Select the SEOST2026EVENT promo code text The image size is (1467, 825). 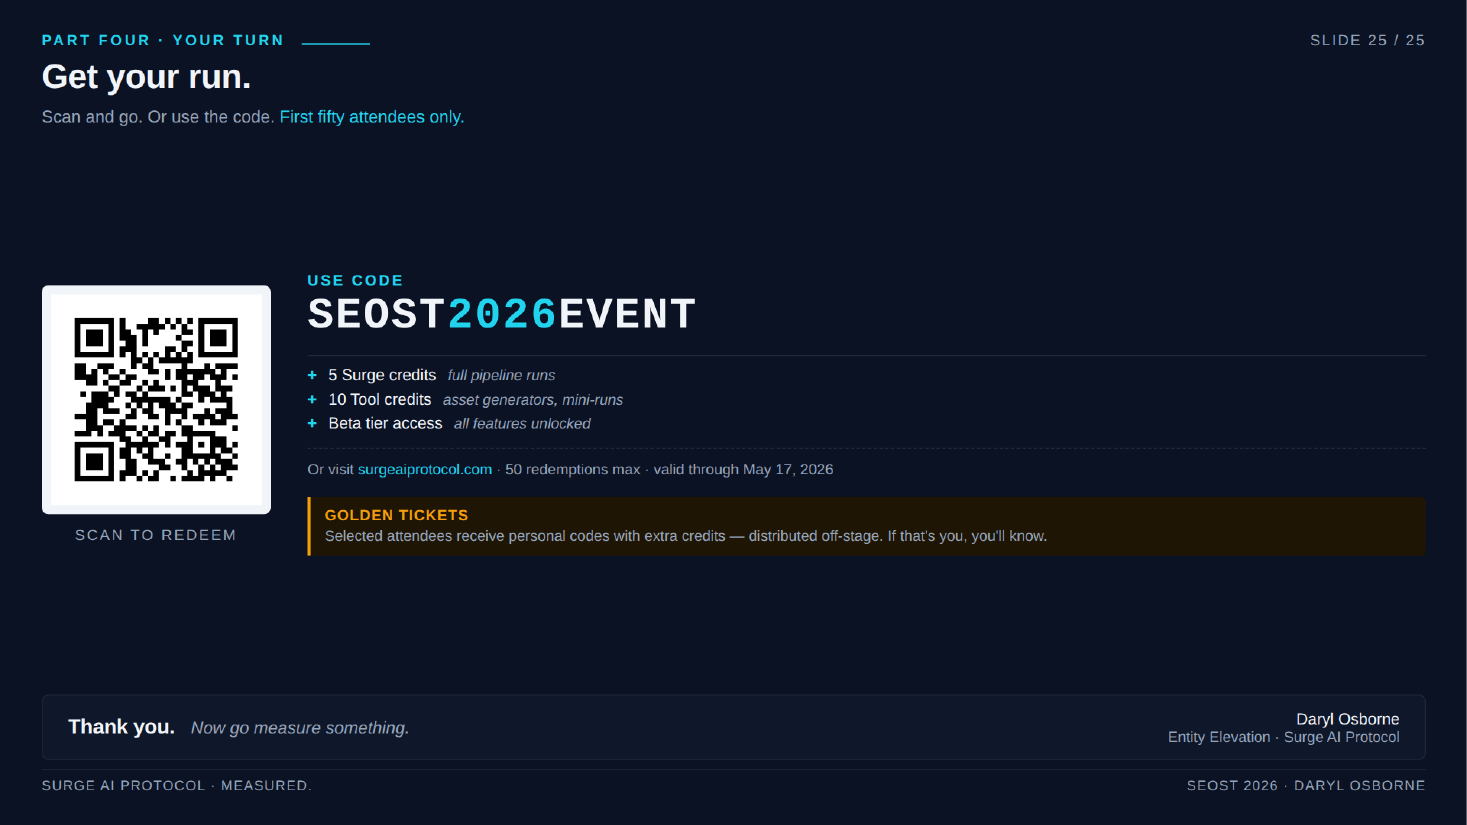point(501,314)
